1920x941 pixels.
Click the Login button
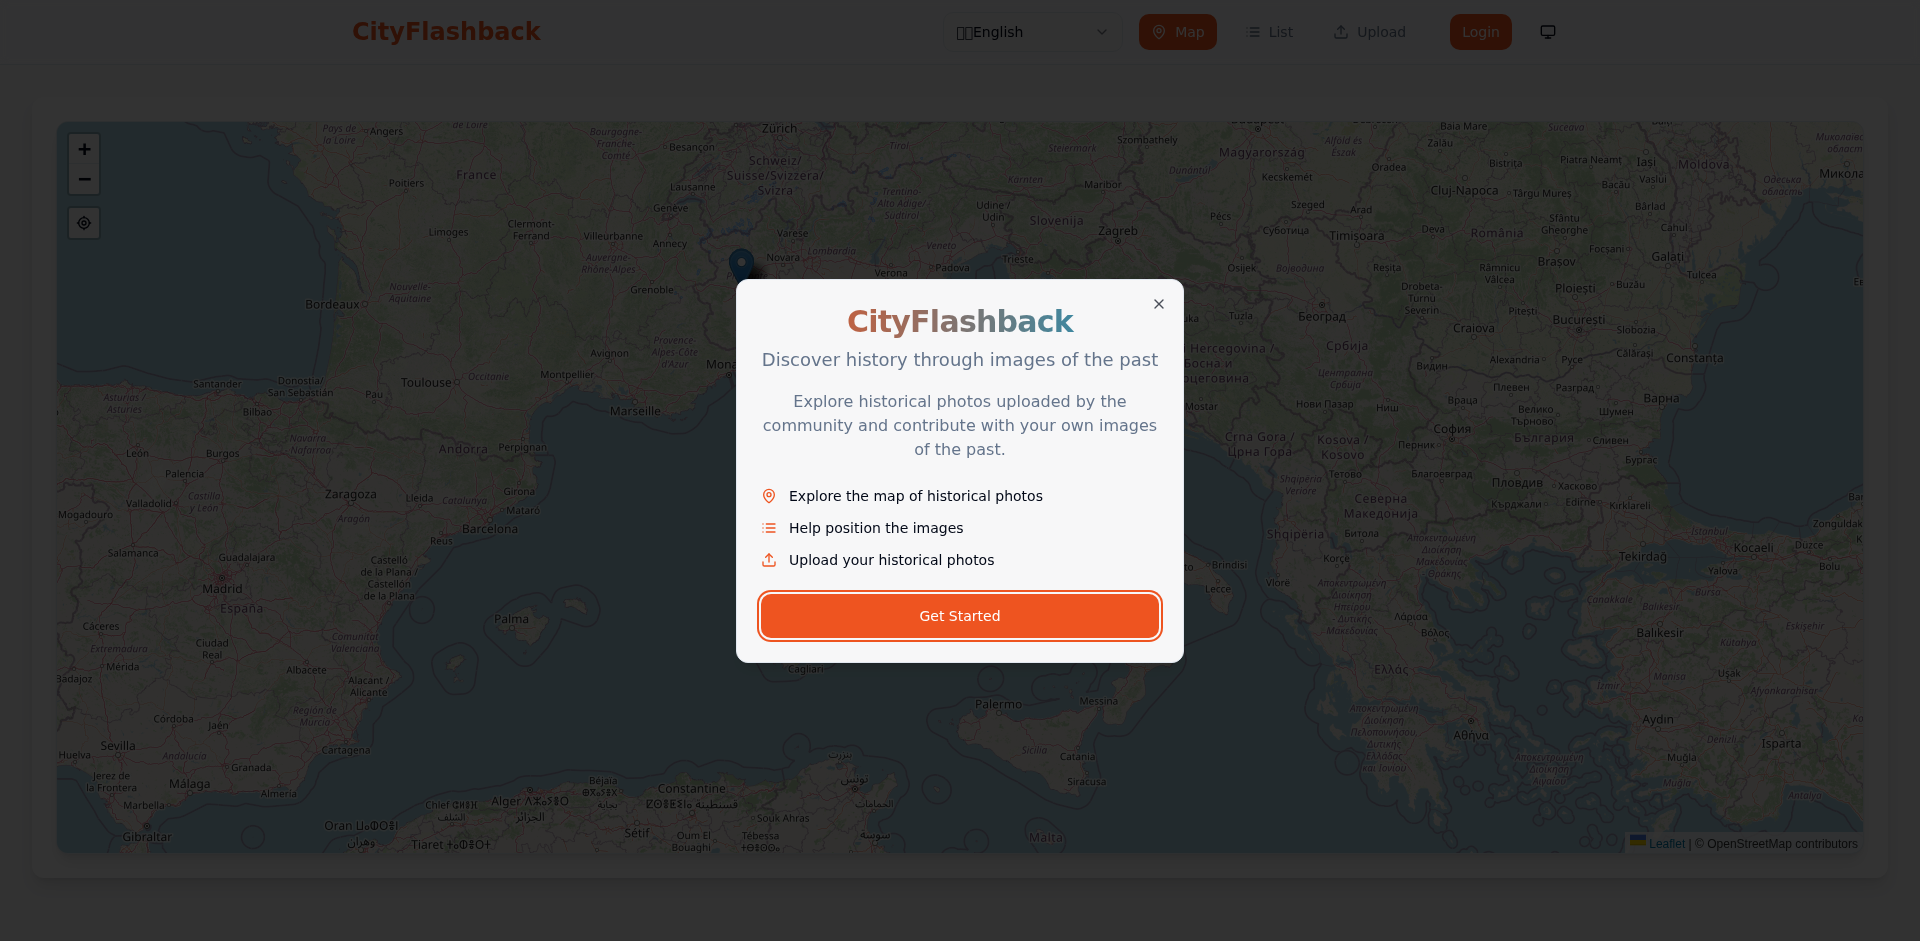(1481, 32)
